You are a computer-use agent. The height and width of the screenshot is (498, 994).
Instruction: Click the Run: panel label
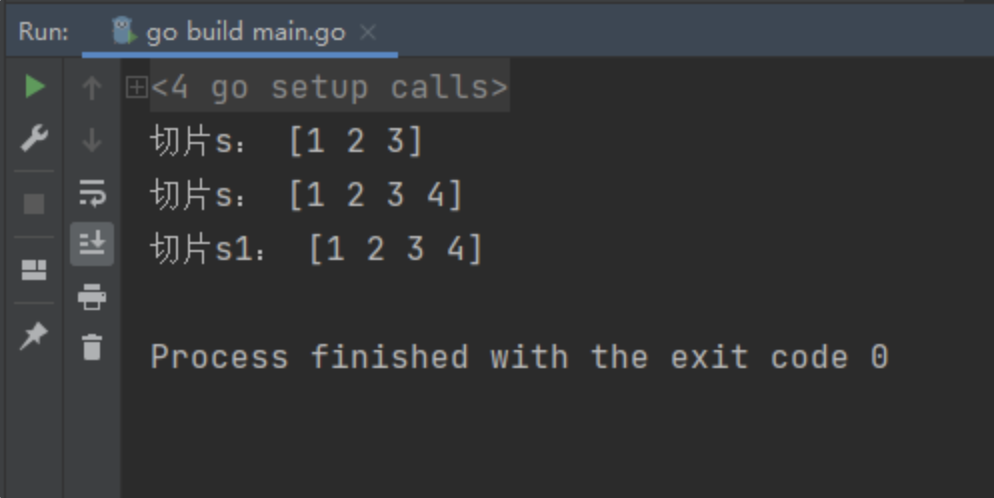click(44, 32)
